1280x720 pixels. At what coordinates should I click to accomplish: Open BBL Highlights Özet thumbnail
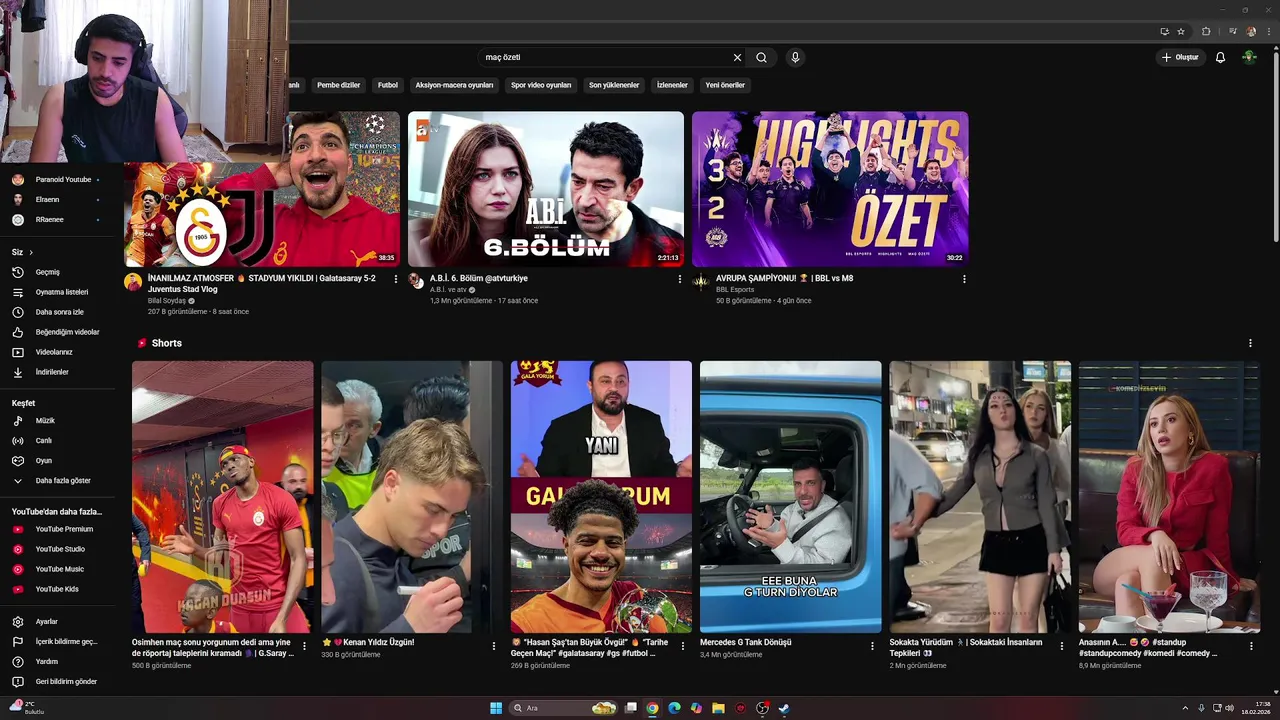tap(830, 189)
